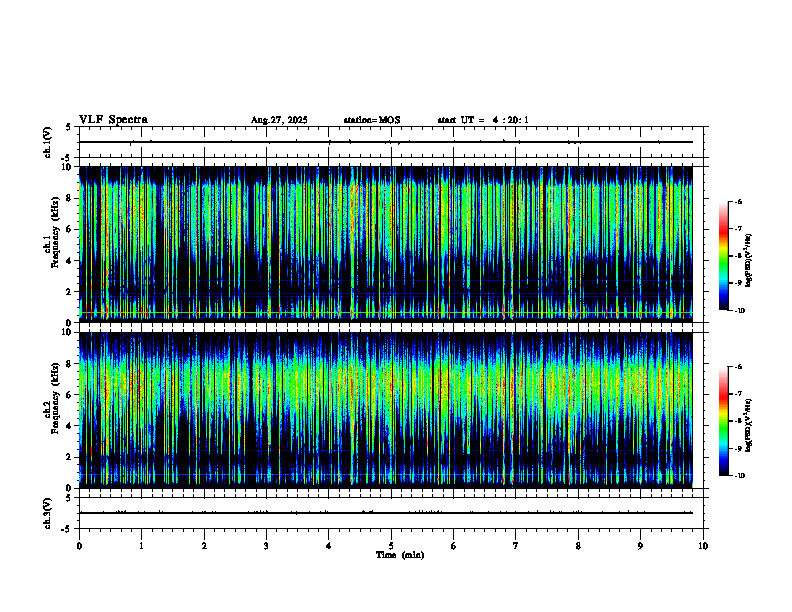Image resolution: width=792 pixels, height=612 pixels.
Task: Click inside the ch.2 spectrogram panel
Action: [386, 410]
